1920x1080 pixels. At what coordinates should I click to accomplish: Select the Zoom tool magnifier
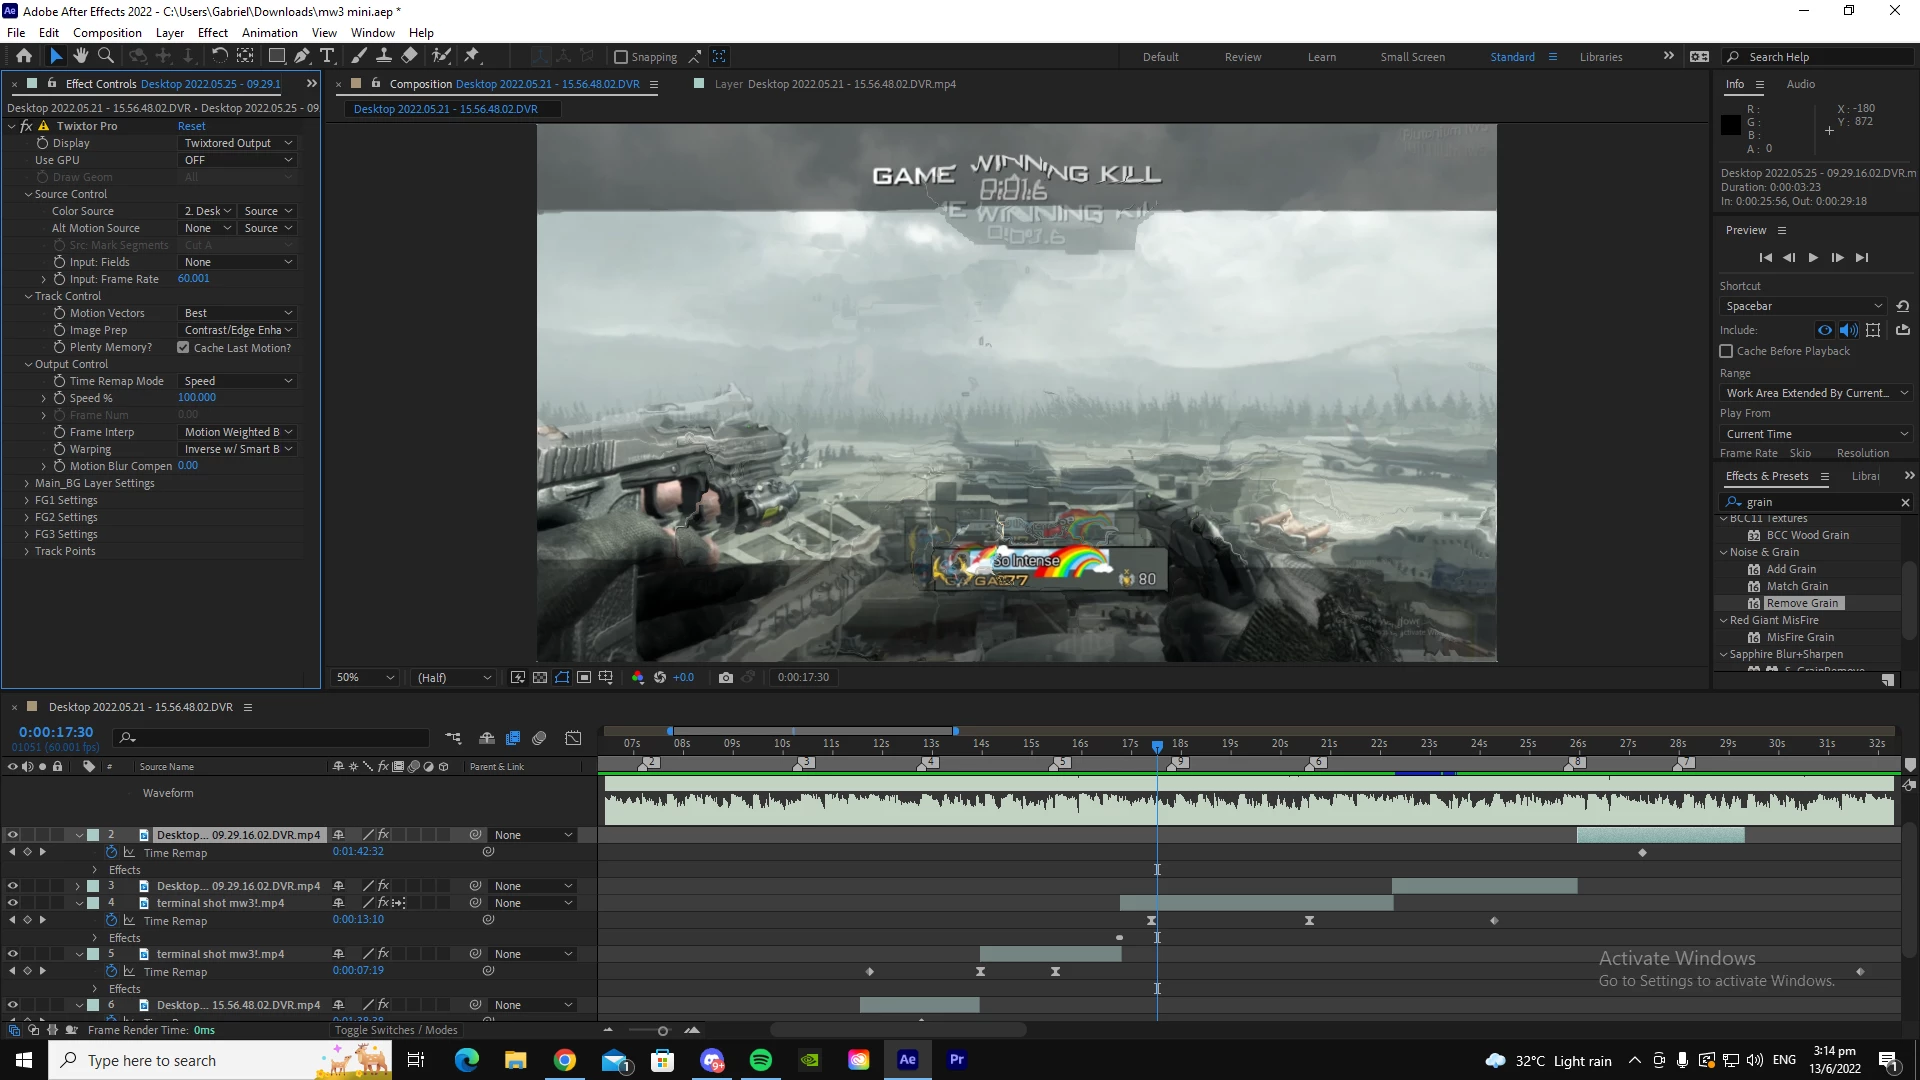click(106, 56)
